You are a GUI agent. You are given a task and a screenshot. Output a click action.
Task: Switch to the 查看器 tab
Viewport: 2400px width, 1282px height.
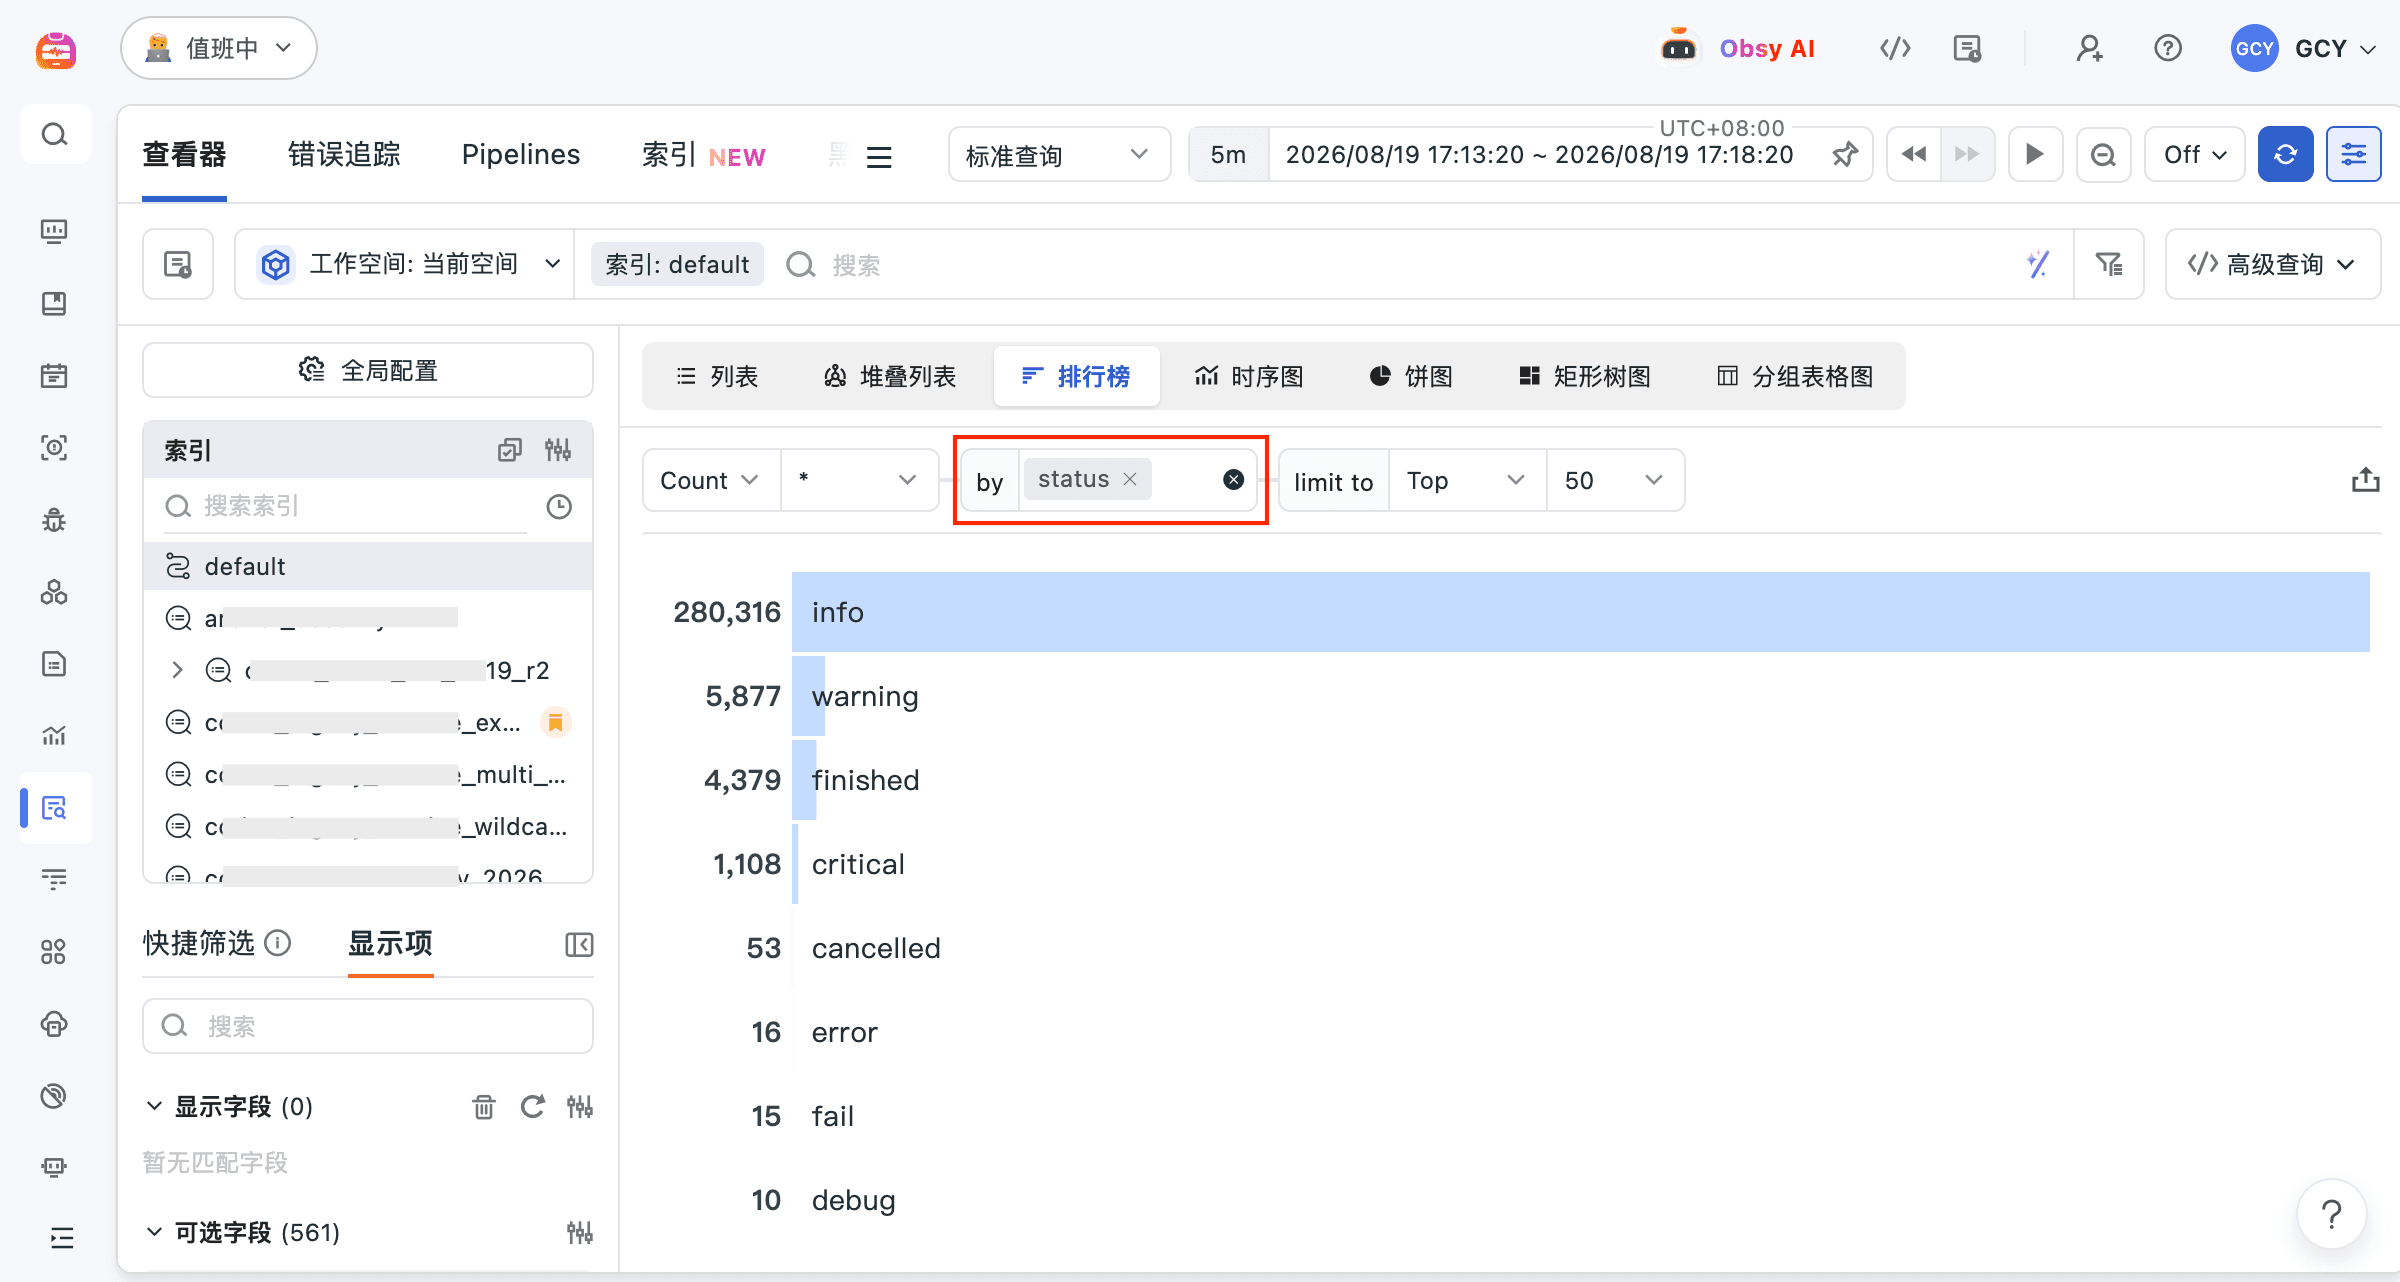click(184, 155)
